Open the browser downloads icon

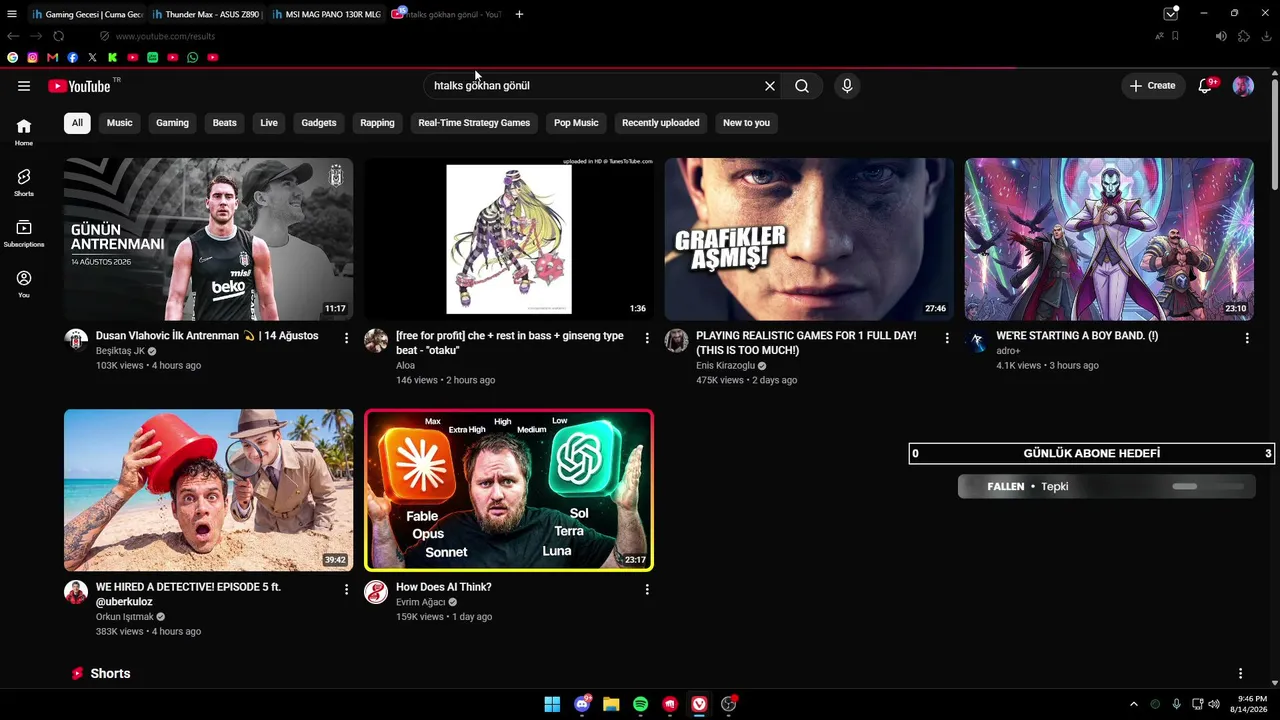click(1266, 36)
